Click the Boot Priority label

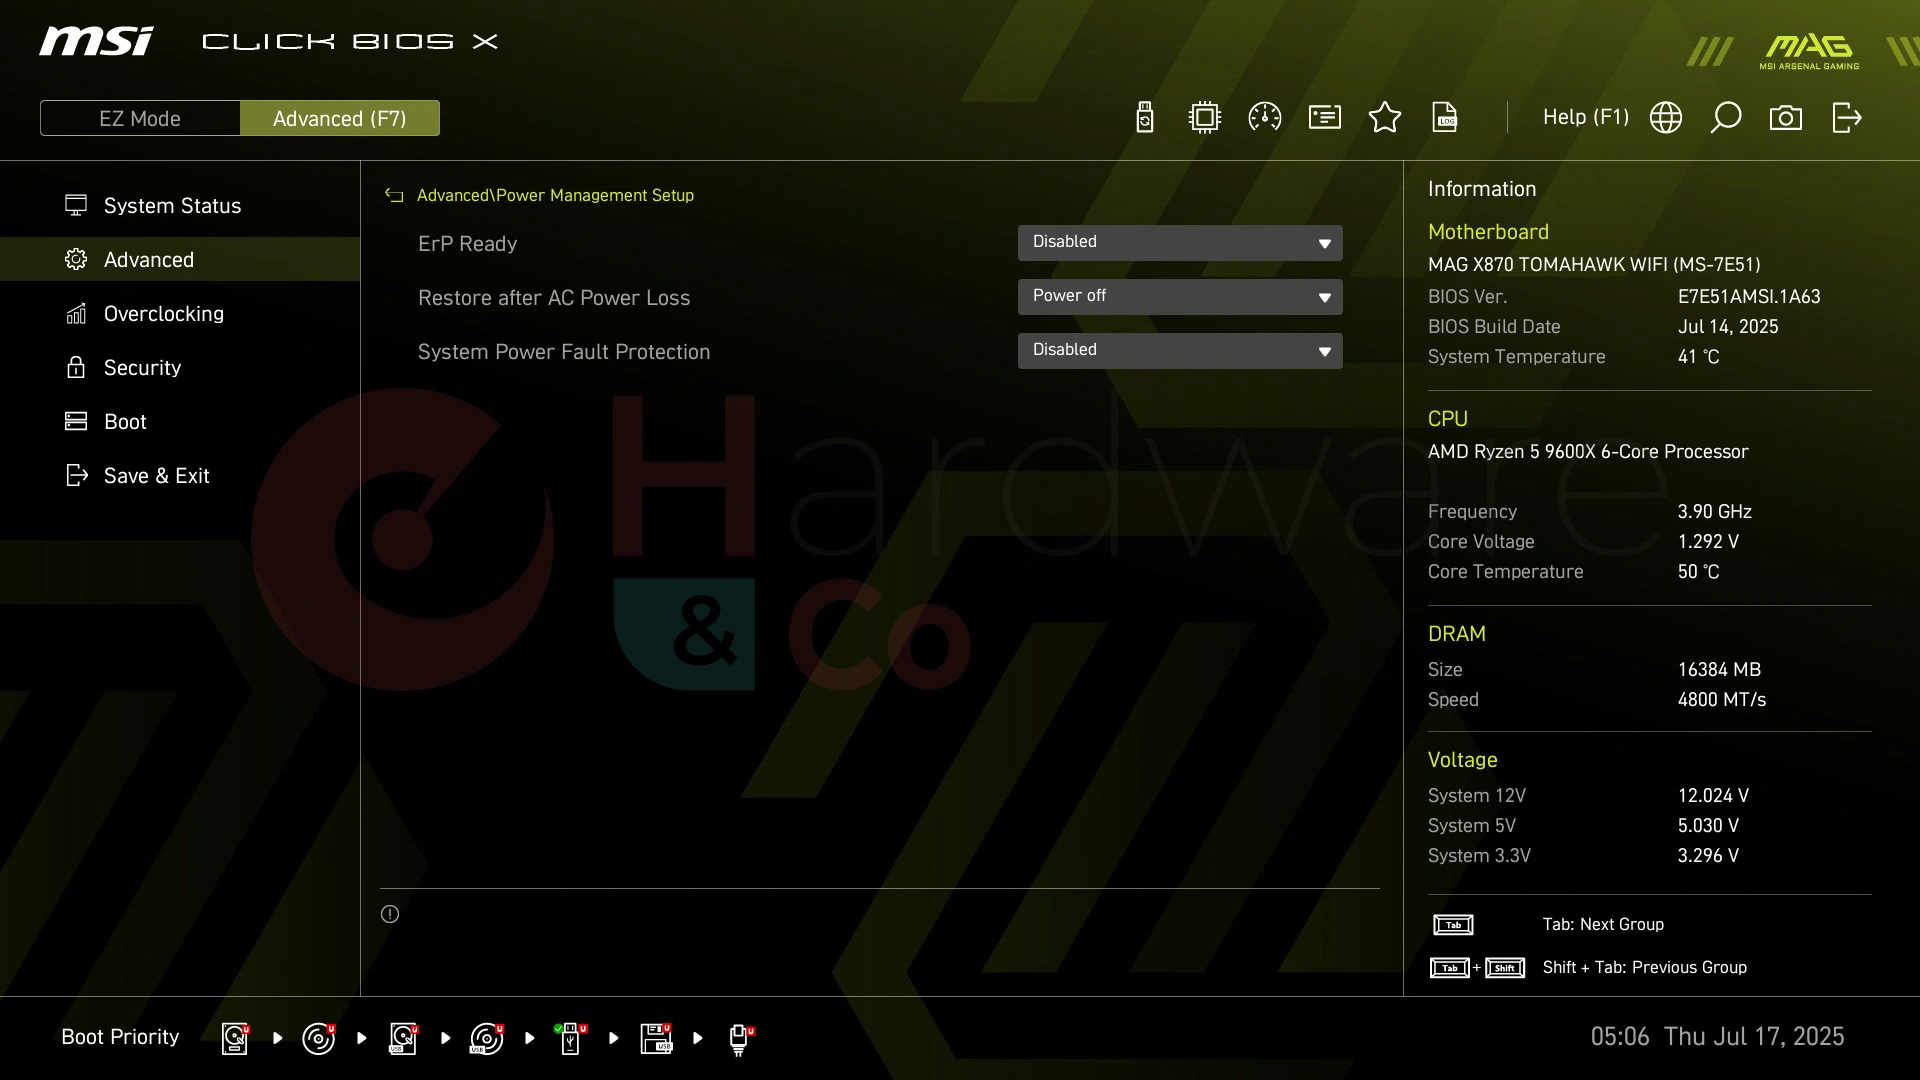coord(120,1037)
